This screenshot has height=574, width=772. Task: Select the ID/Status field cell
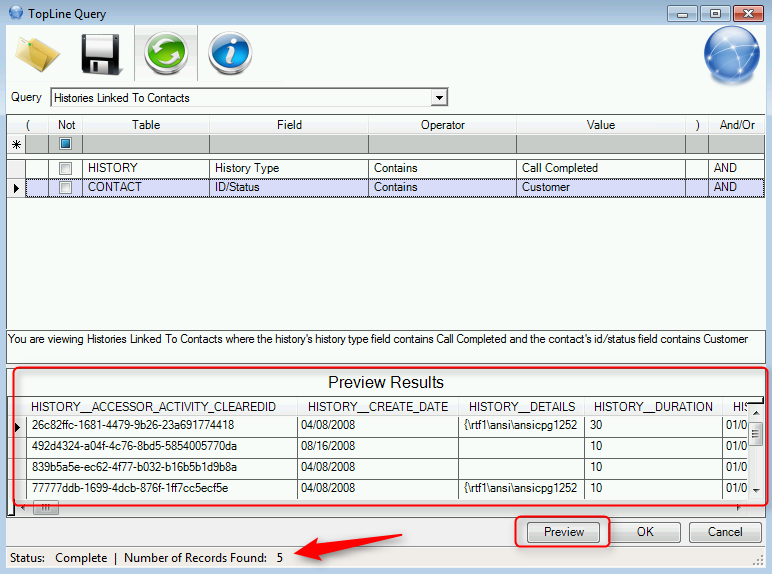pos(289,188)
